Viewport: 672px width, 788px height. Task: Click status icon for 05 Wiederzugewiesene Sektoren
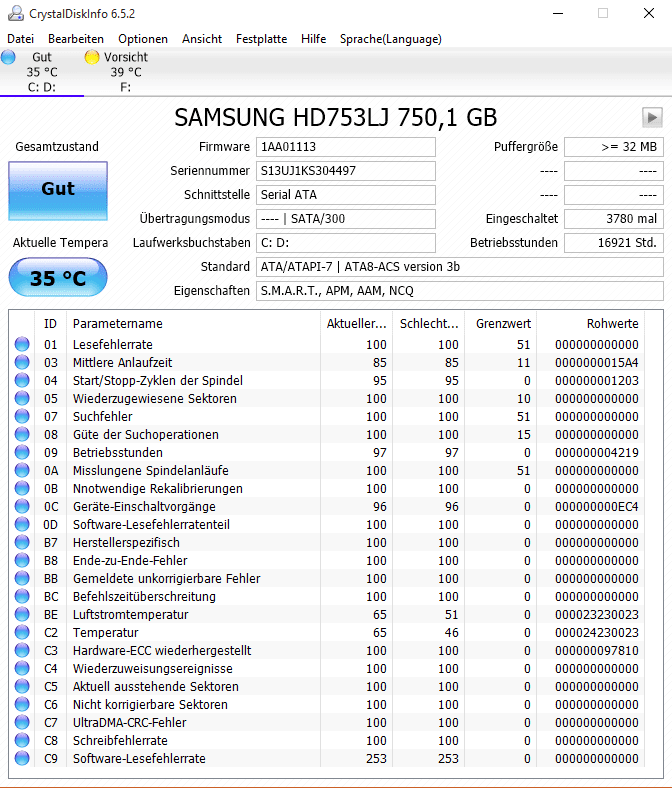tap(22, 399)
